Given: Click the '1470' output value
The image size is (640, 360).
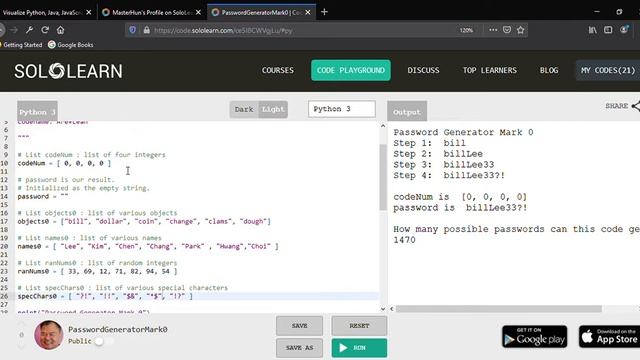Looking at the screenshot, I should coord(404,240).
